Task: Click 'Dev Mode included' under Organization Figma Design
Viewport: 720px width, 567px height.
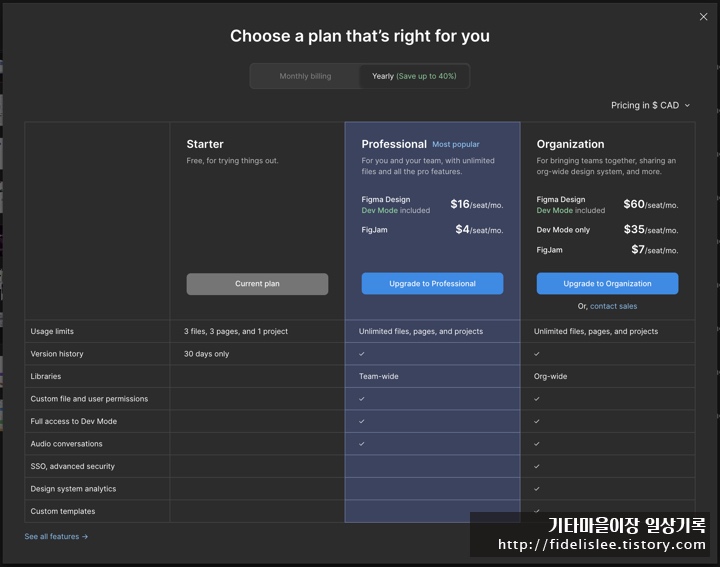Action: tap(570, 210)
